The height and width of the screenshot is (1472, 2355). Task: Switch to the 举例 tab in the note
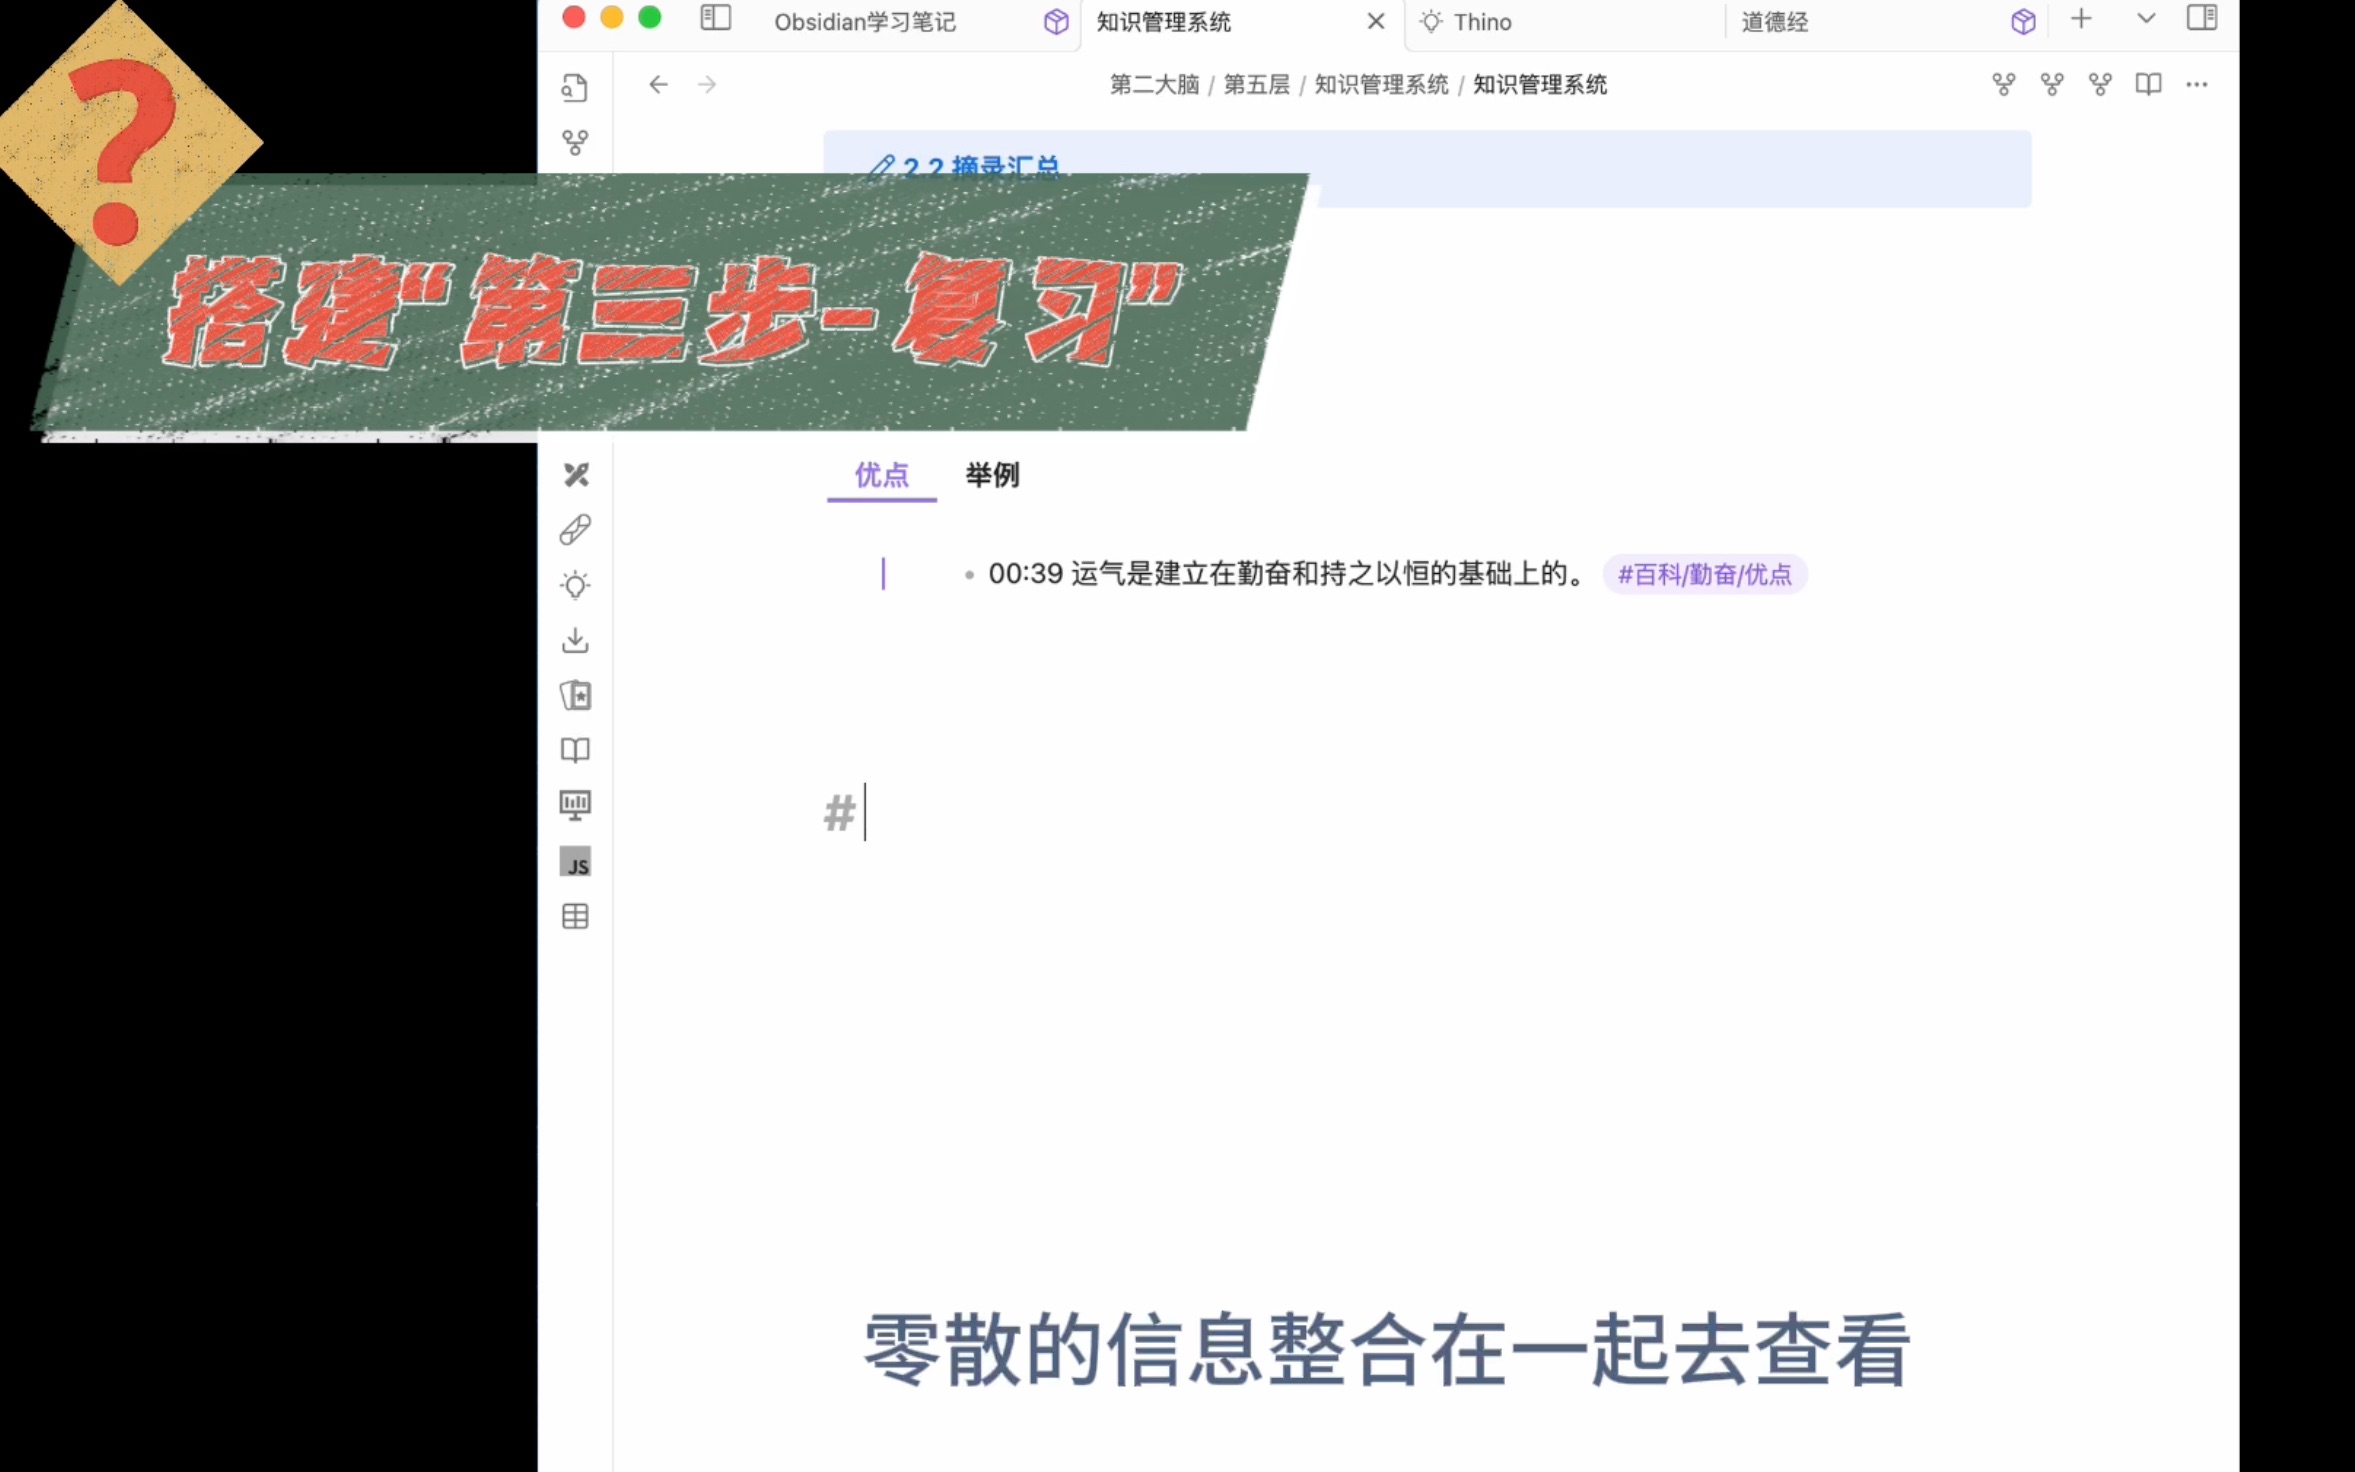991,476
